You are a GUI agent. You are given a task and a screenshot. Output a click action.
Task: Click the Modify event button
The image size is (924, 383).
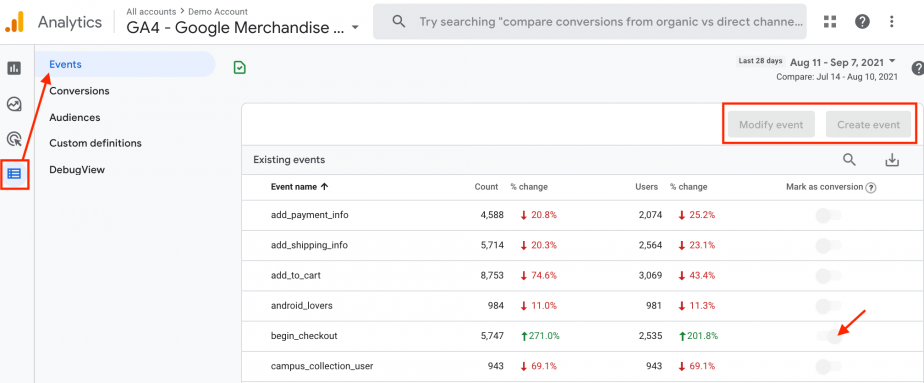coord(771,125)
